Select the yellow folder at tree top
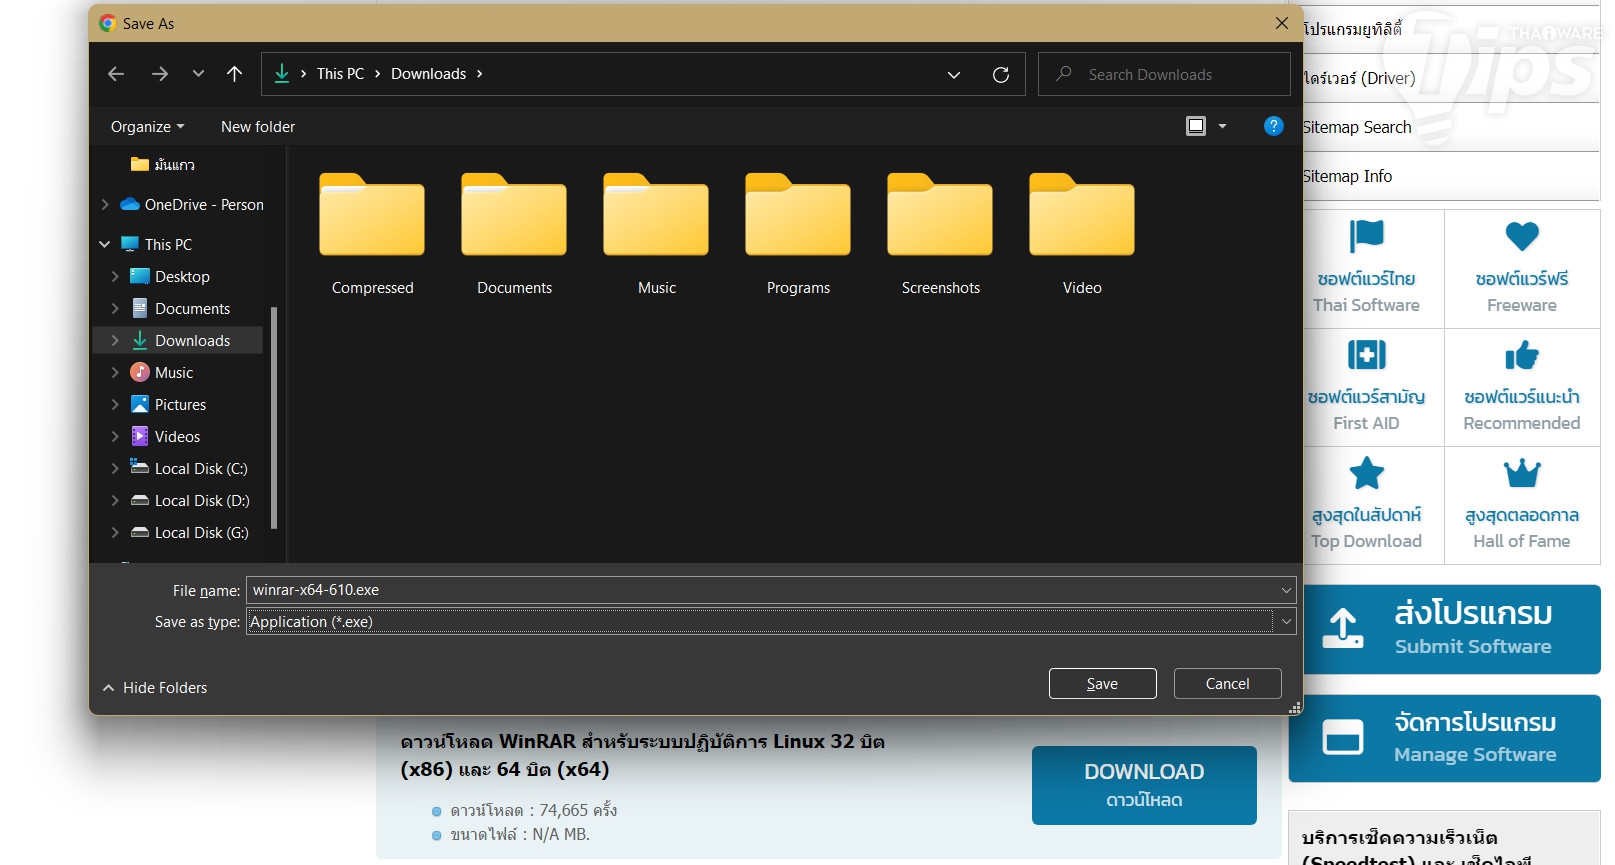The width and height of the screenshot is (1615, 865). (x=162, y=164)
